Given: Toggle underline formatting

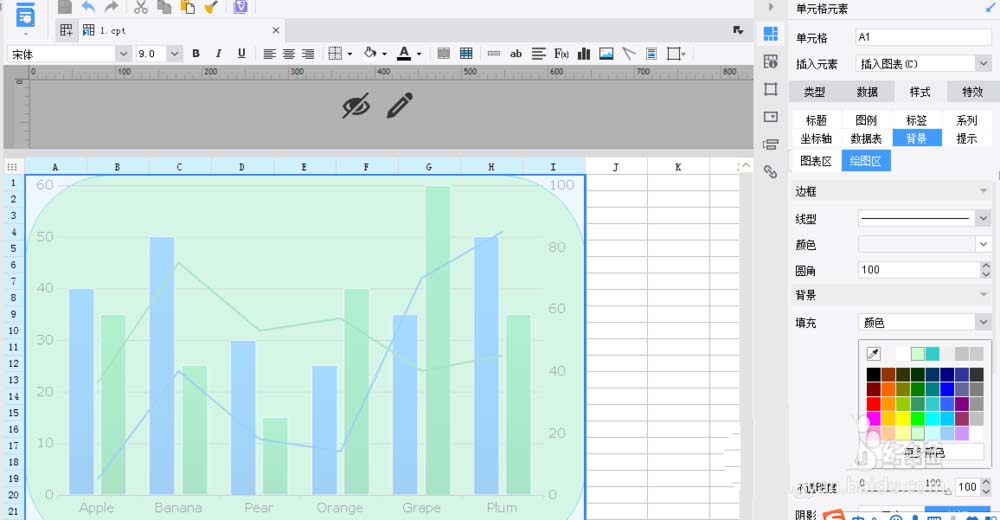Looking at the screenshot, I should click(x=241, y=54).
